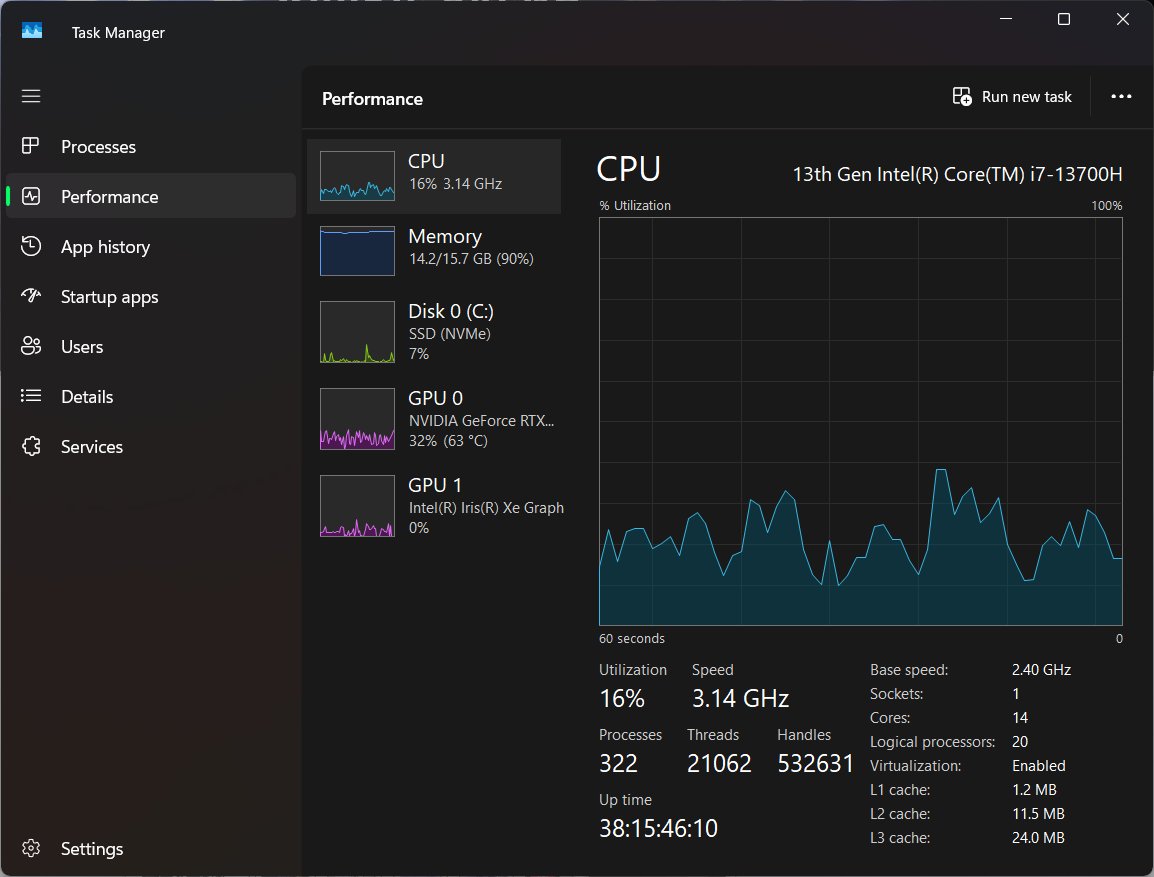Viewport: 1154px width, 877px height.
Task: Click Intel(R) Iris(R) Xe Graph text
Action: coord(486,508)
